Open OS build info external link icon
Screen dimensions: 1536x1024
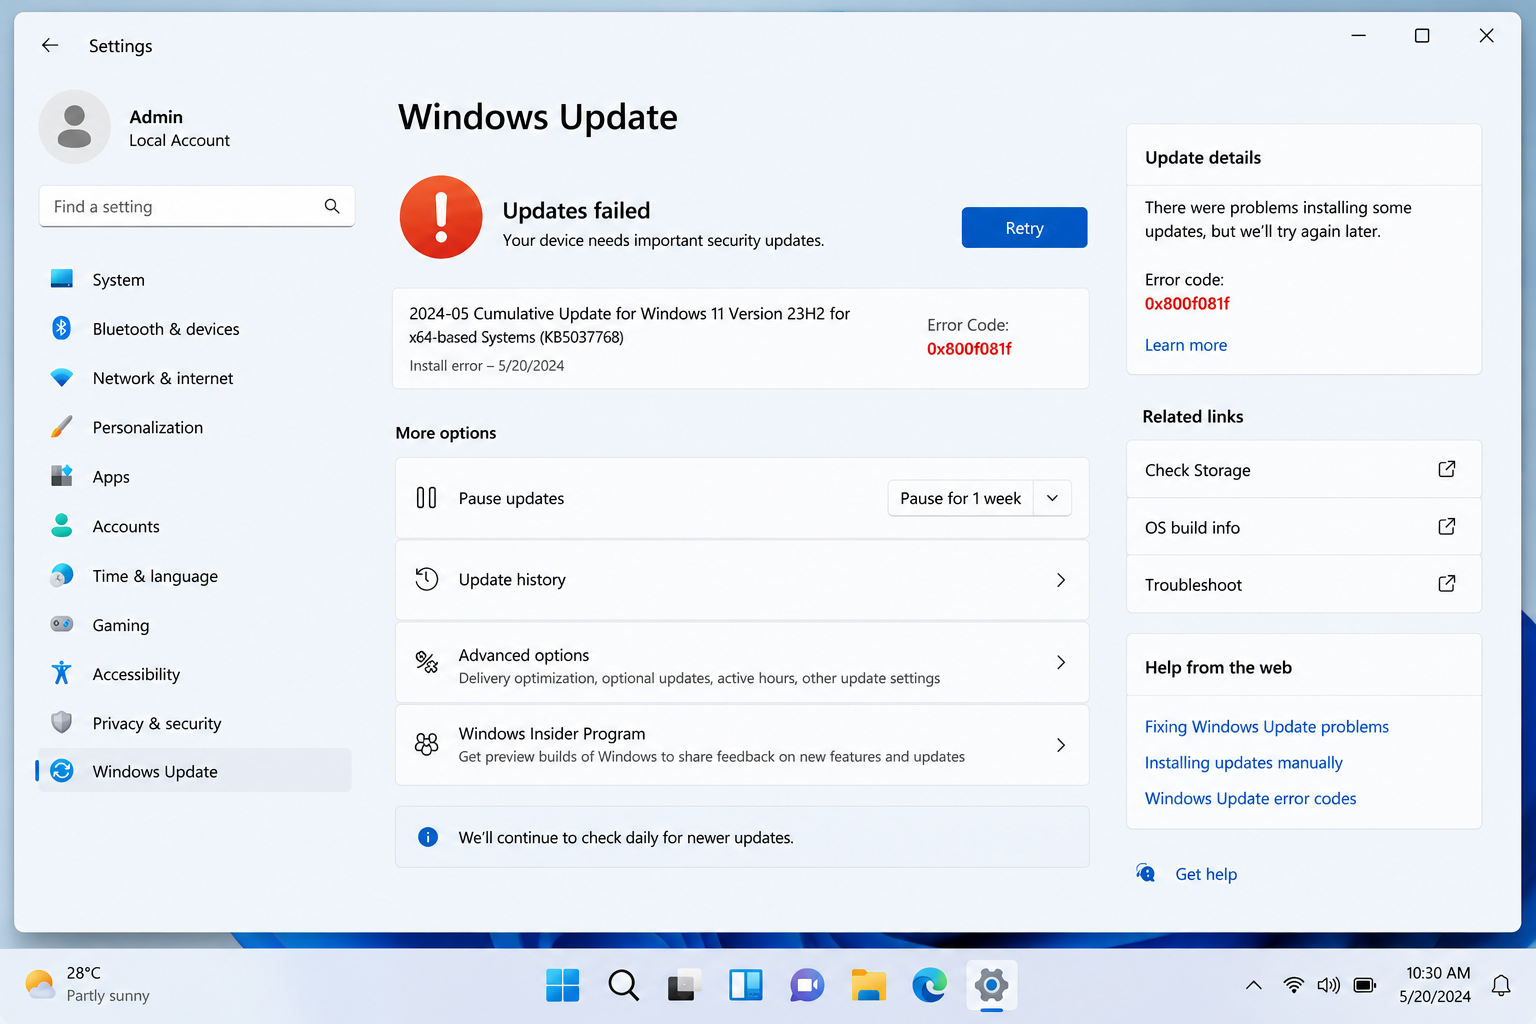click(x=1447, y=526)
